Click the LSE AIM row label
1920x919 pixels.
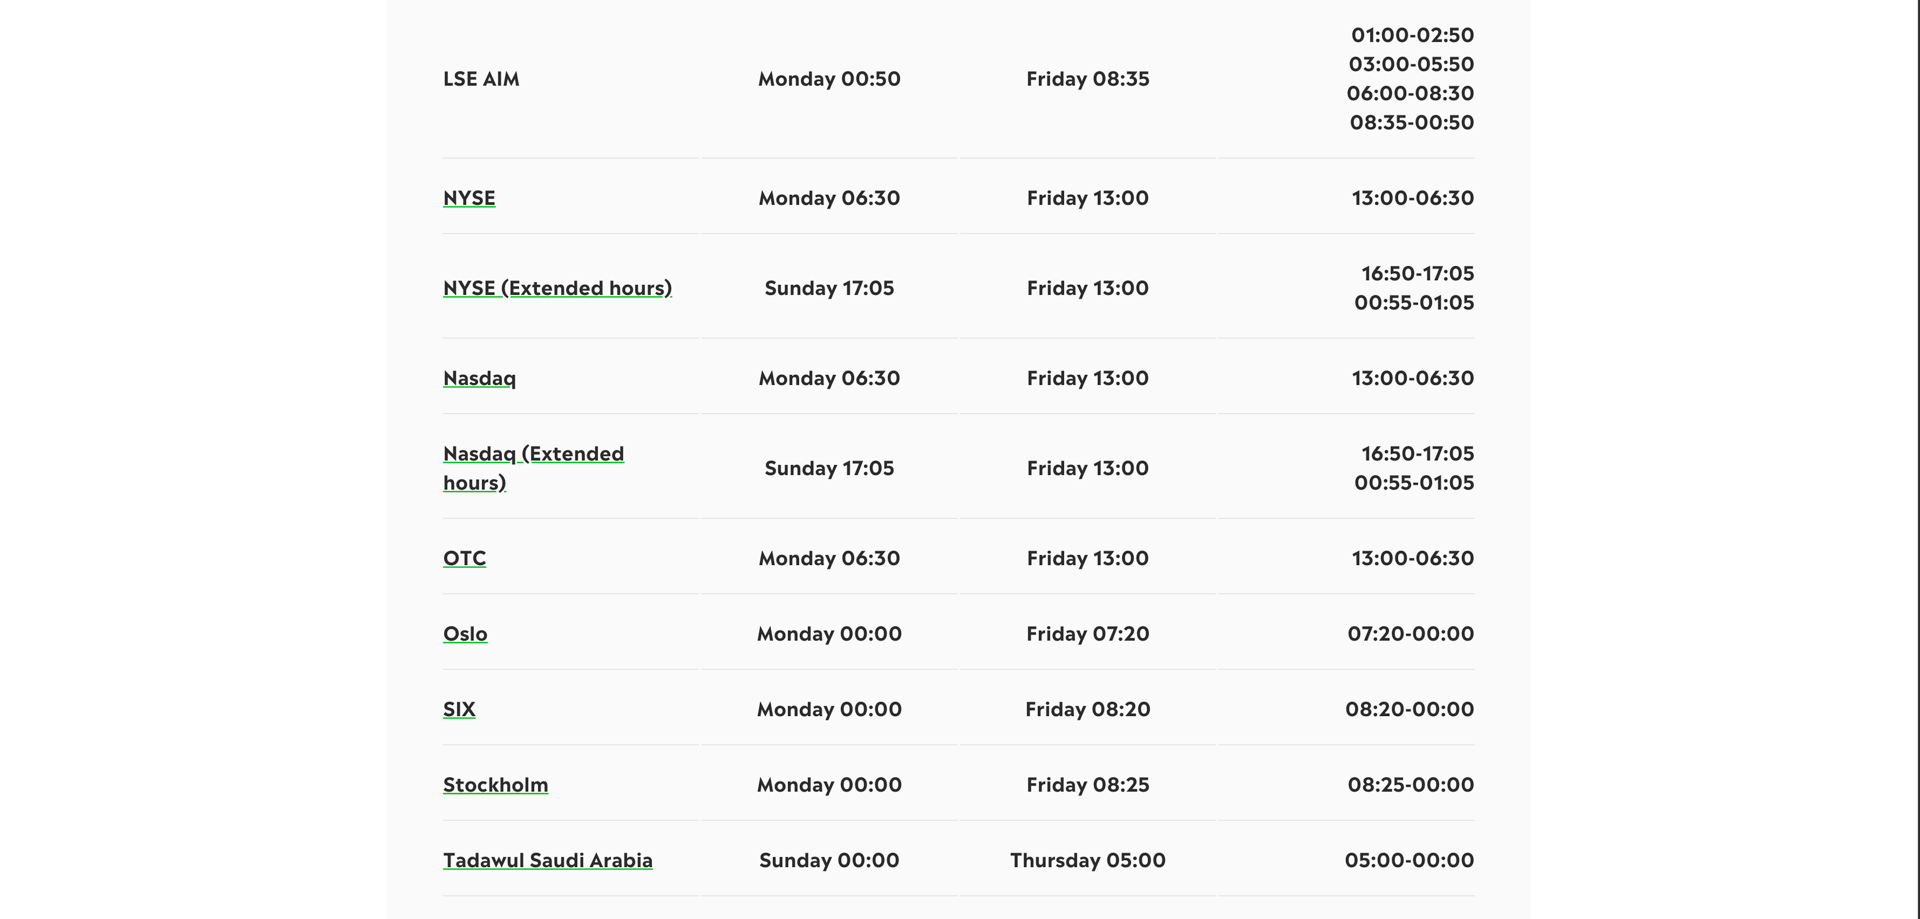point(481,79)
